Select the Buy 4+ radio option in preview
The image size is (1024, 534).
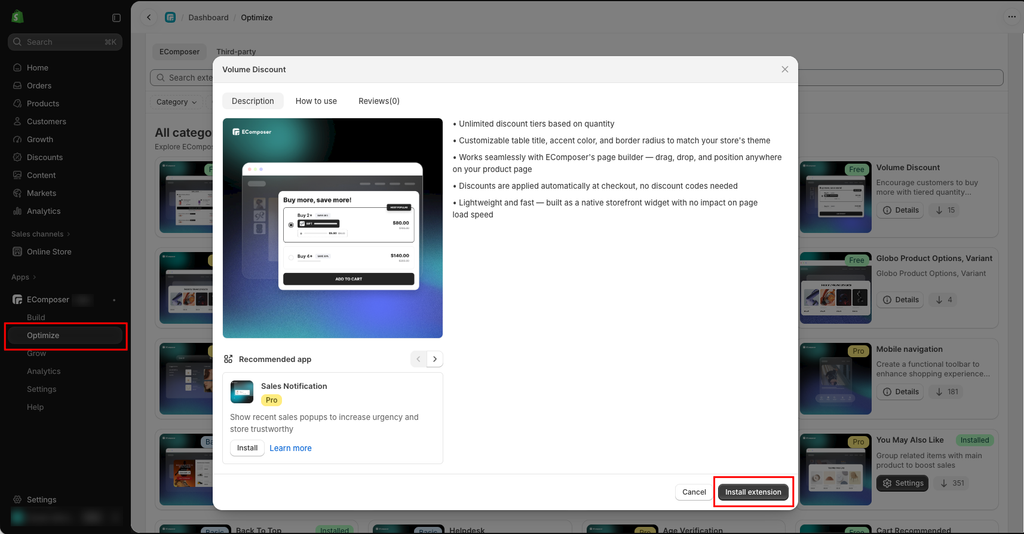point(291,257)
